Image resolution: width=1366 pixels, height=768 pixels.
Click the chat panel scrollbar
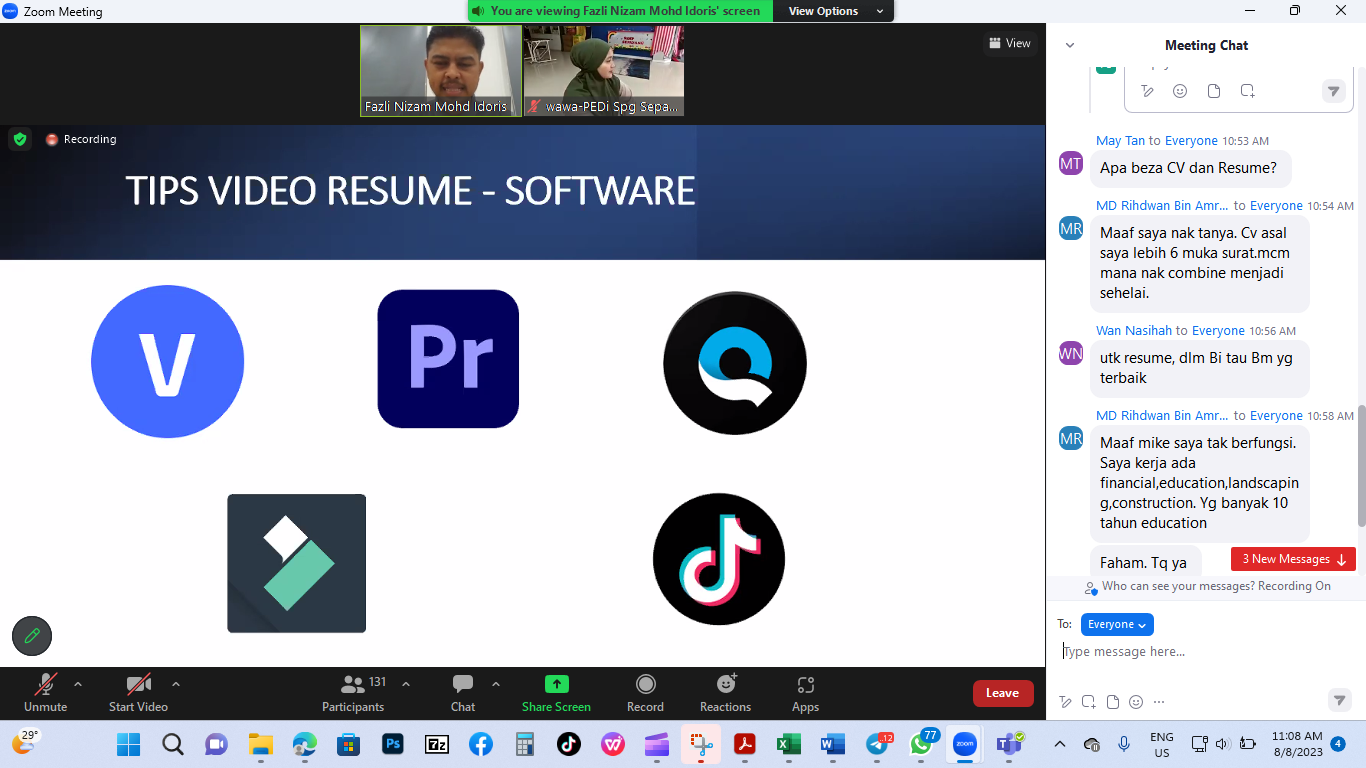pyautogui.click(x=1360, y=465)
